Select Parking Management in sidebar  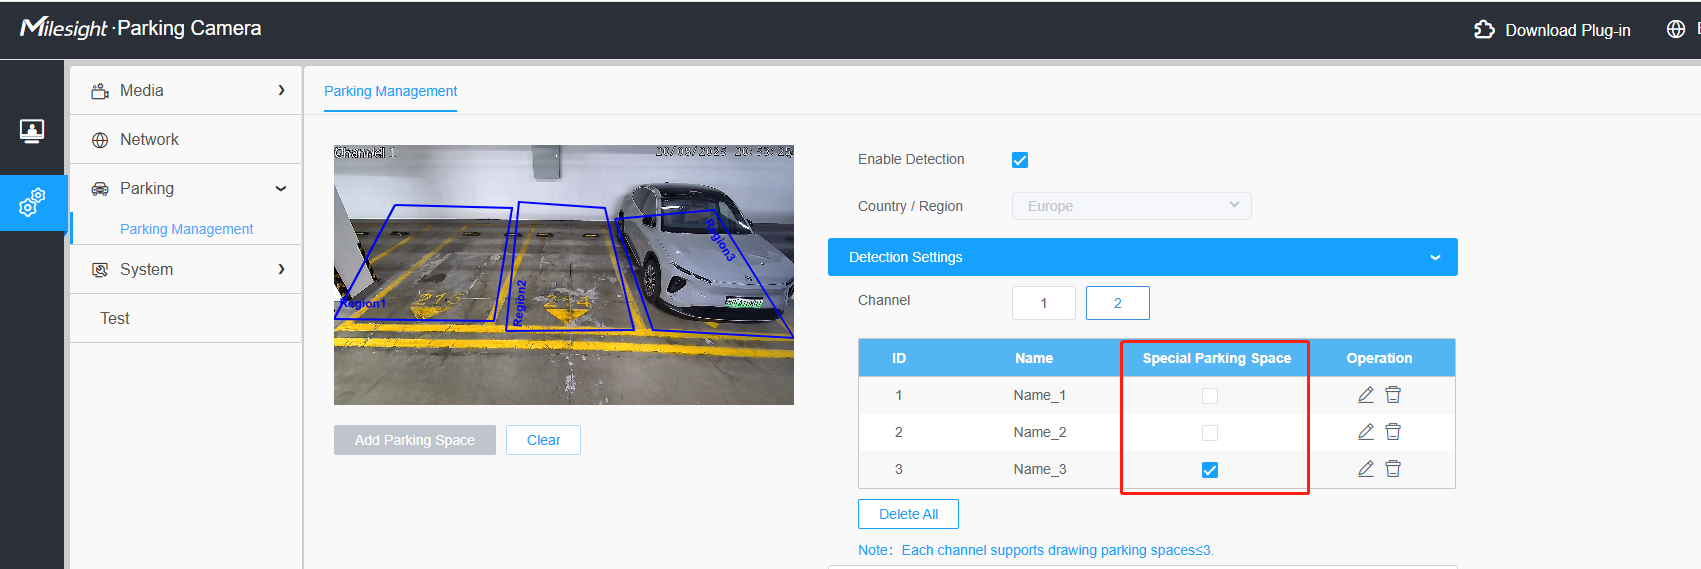coord(186,229)
